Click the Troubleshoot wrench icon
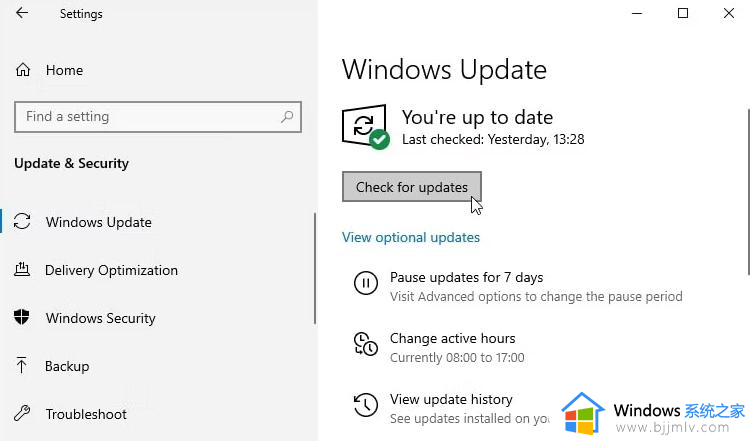 [x=22, y=413]
